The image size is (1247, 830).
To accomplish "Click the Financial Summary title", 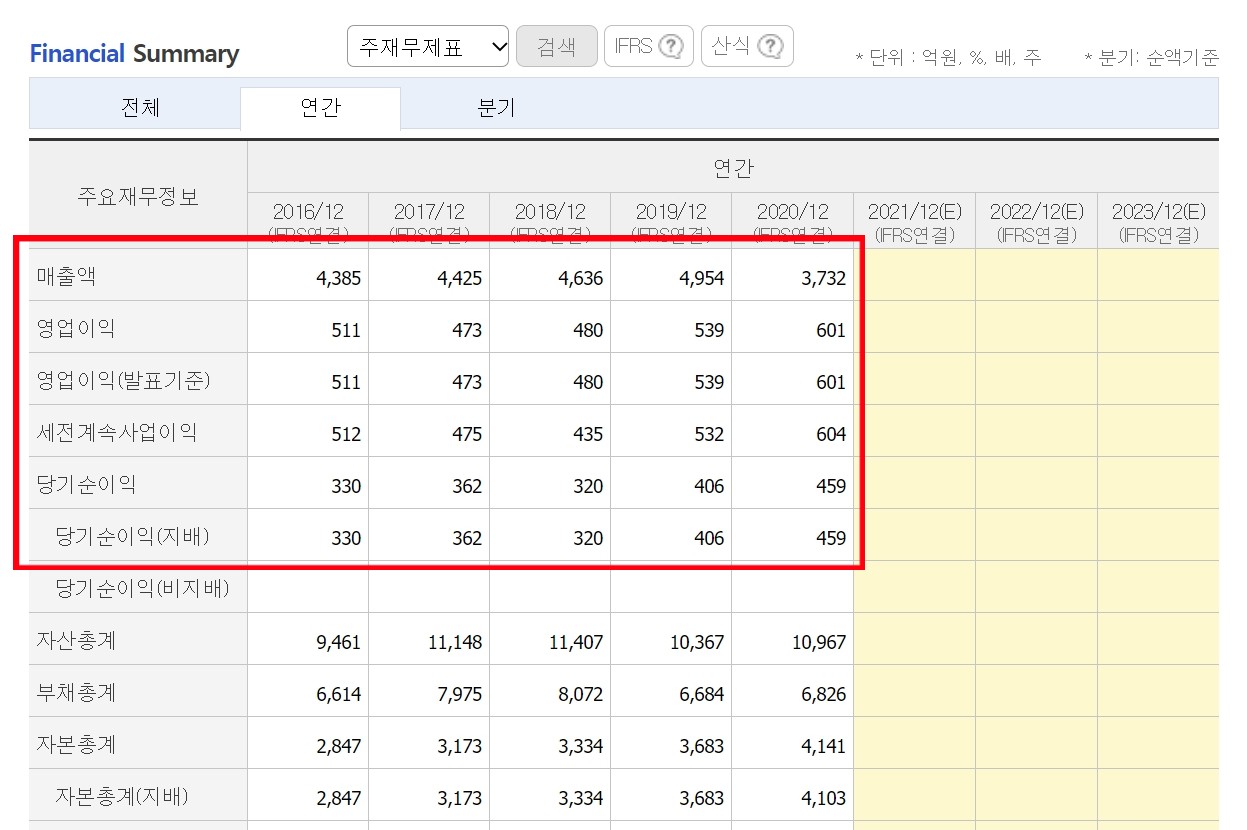I will pyautogui.click(x=134, y=54).
